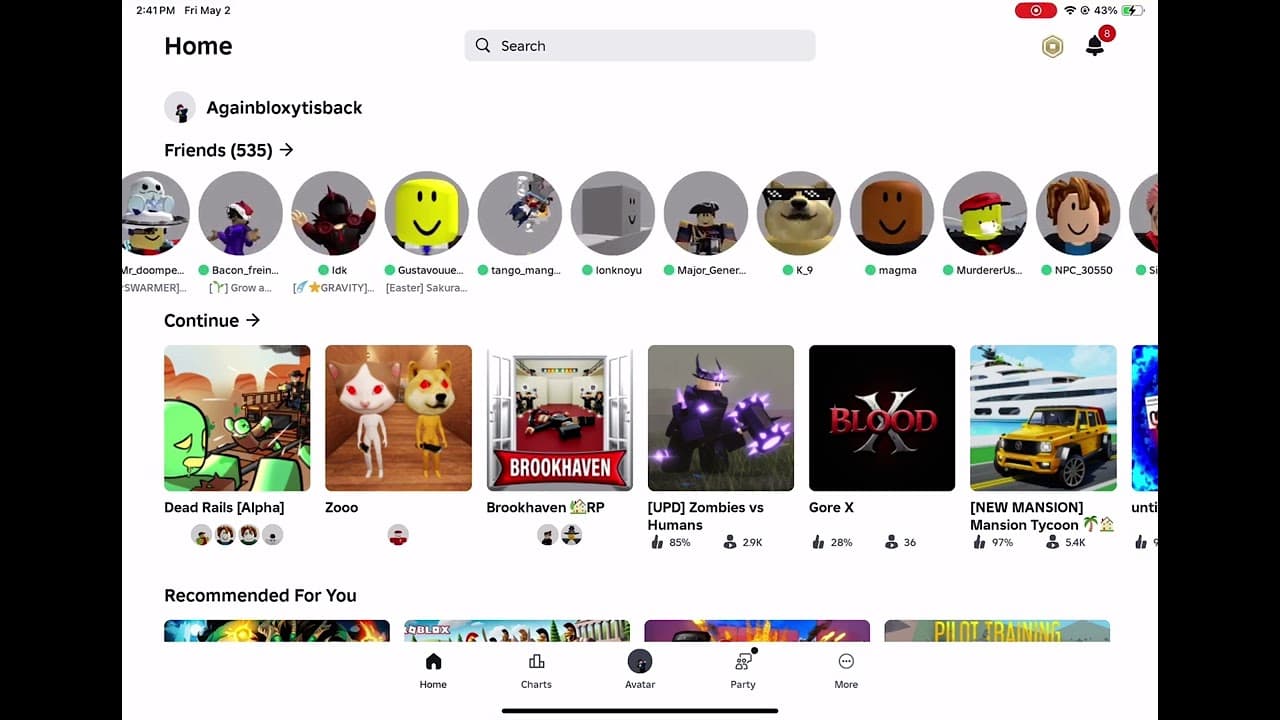Open Againbloxytisback username link

(284, 108)
